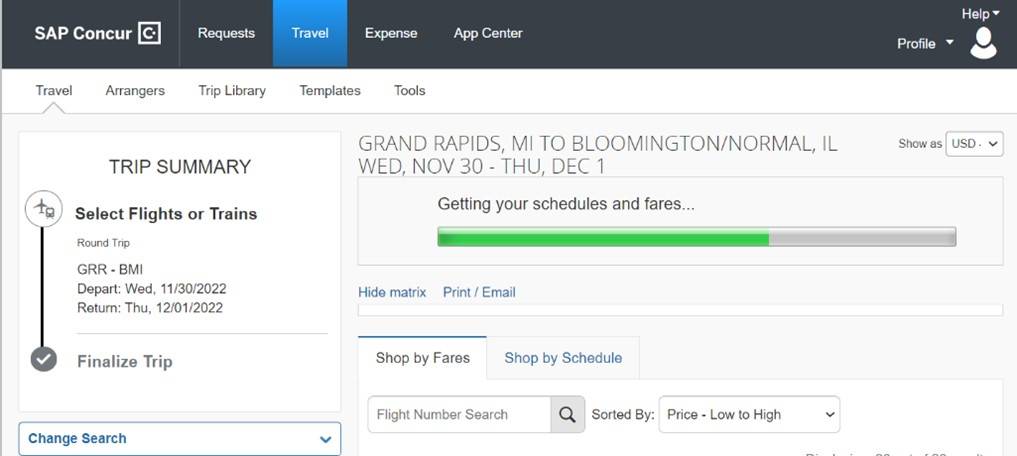Viewport: 1017px width, 456px height.
Task: Click the user profile avatar icon
Action: point(983,43)
